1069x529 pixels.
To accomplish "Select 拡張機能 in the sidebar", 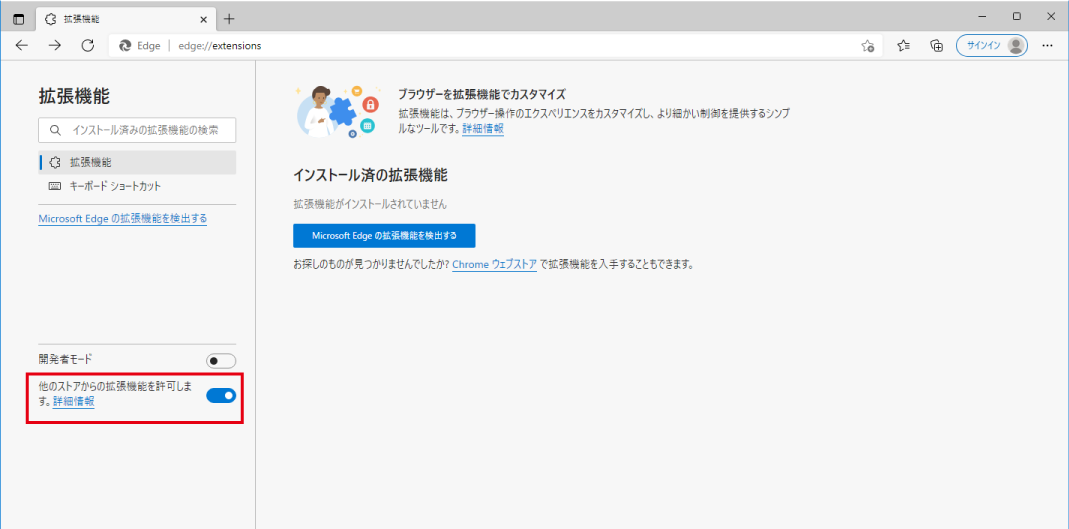I will point(137,162).
